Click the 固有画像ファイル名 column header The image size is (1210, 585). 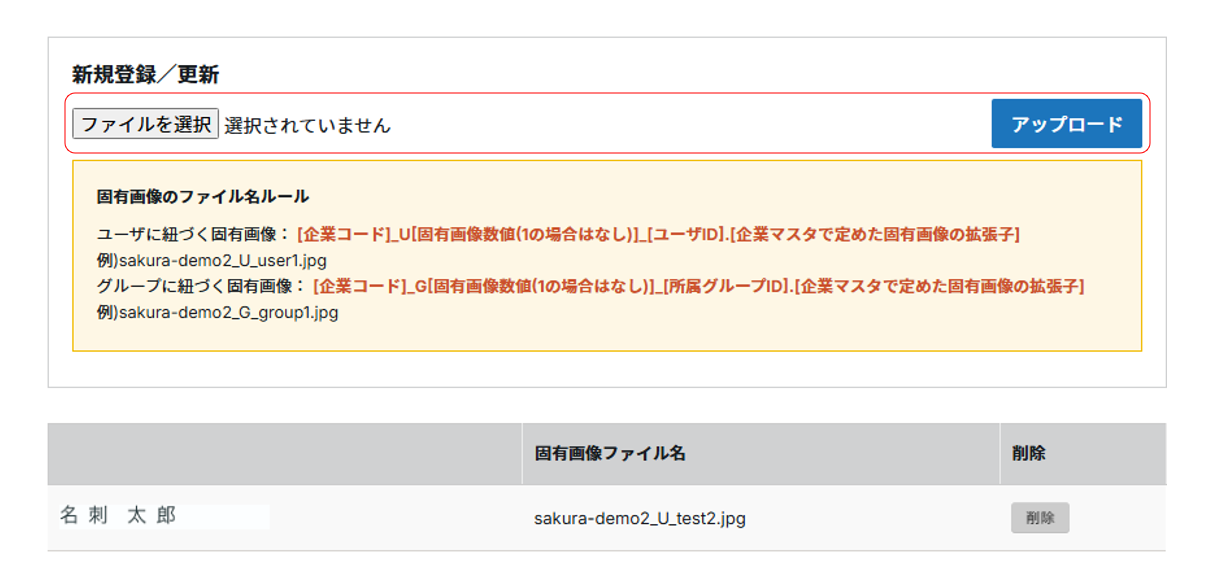610,454
